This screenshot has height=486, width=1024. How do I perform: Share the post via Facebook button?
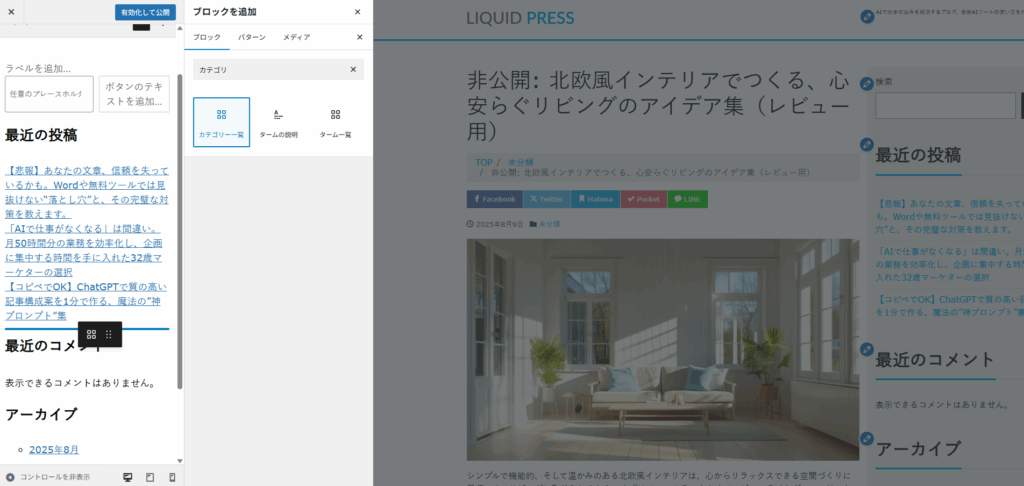(494, 199)
